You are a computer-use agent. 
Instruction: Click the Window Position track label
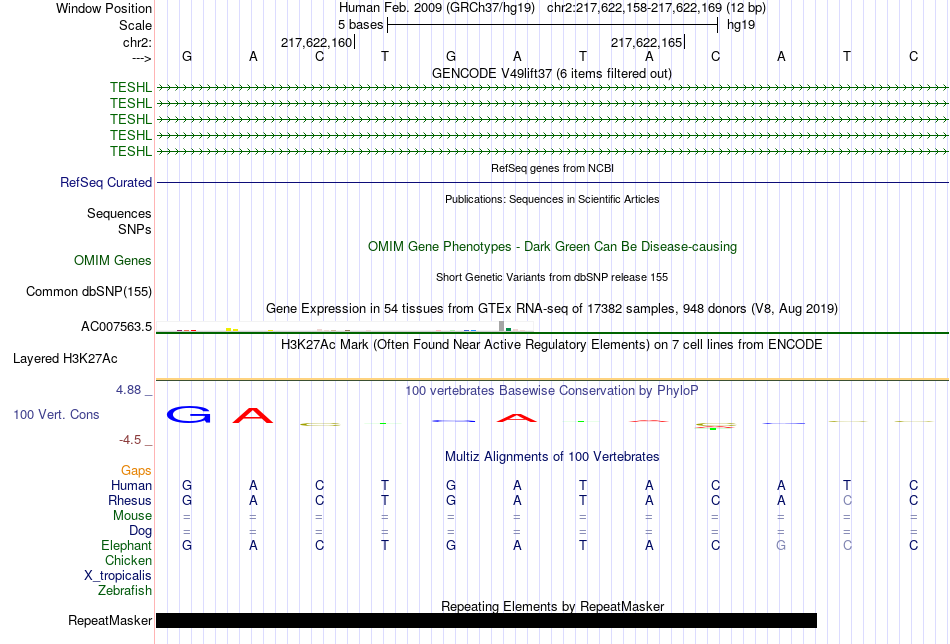pos(104,8)
